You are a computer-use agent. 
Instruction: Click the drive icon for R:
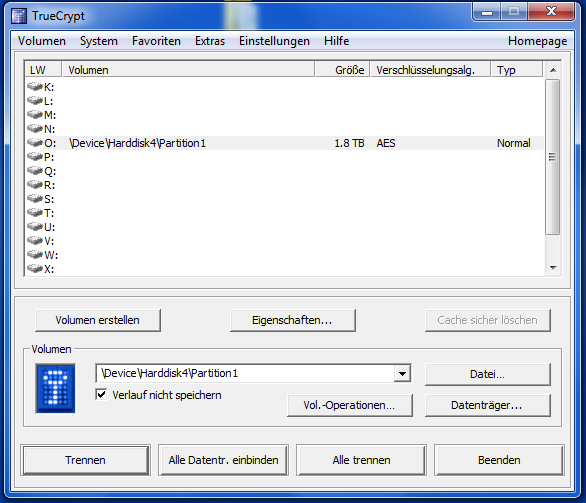35,185
